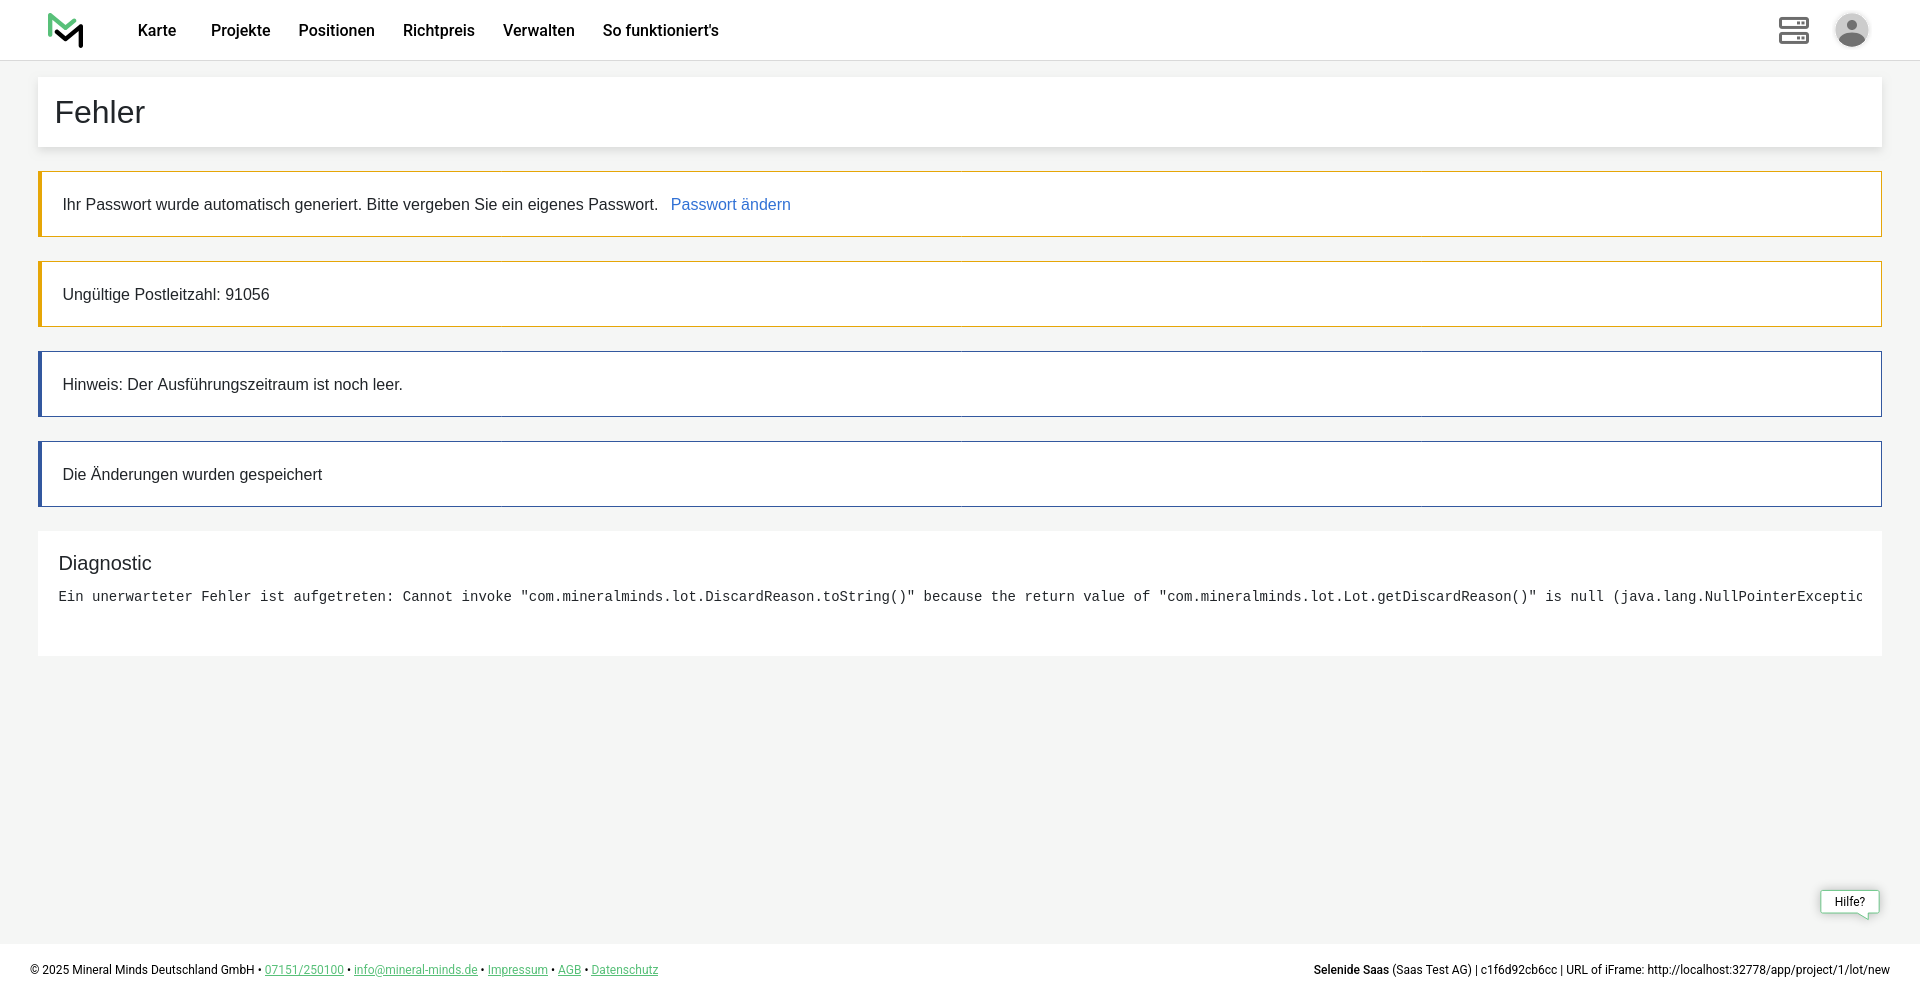Open the AGB footer link
Screen dimensions: 1920x994
pos(569,970)
